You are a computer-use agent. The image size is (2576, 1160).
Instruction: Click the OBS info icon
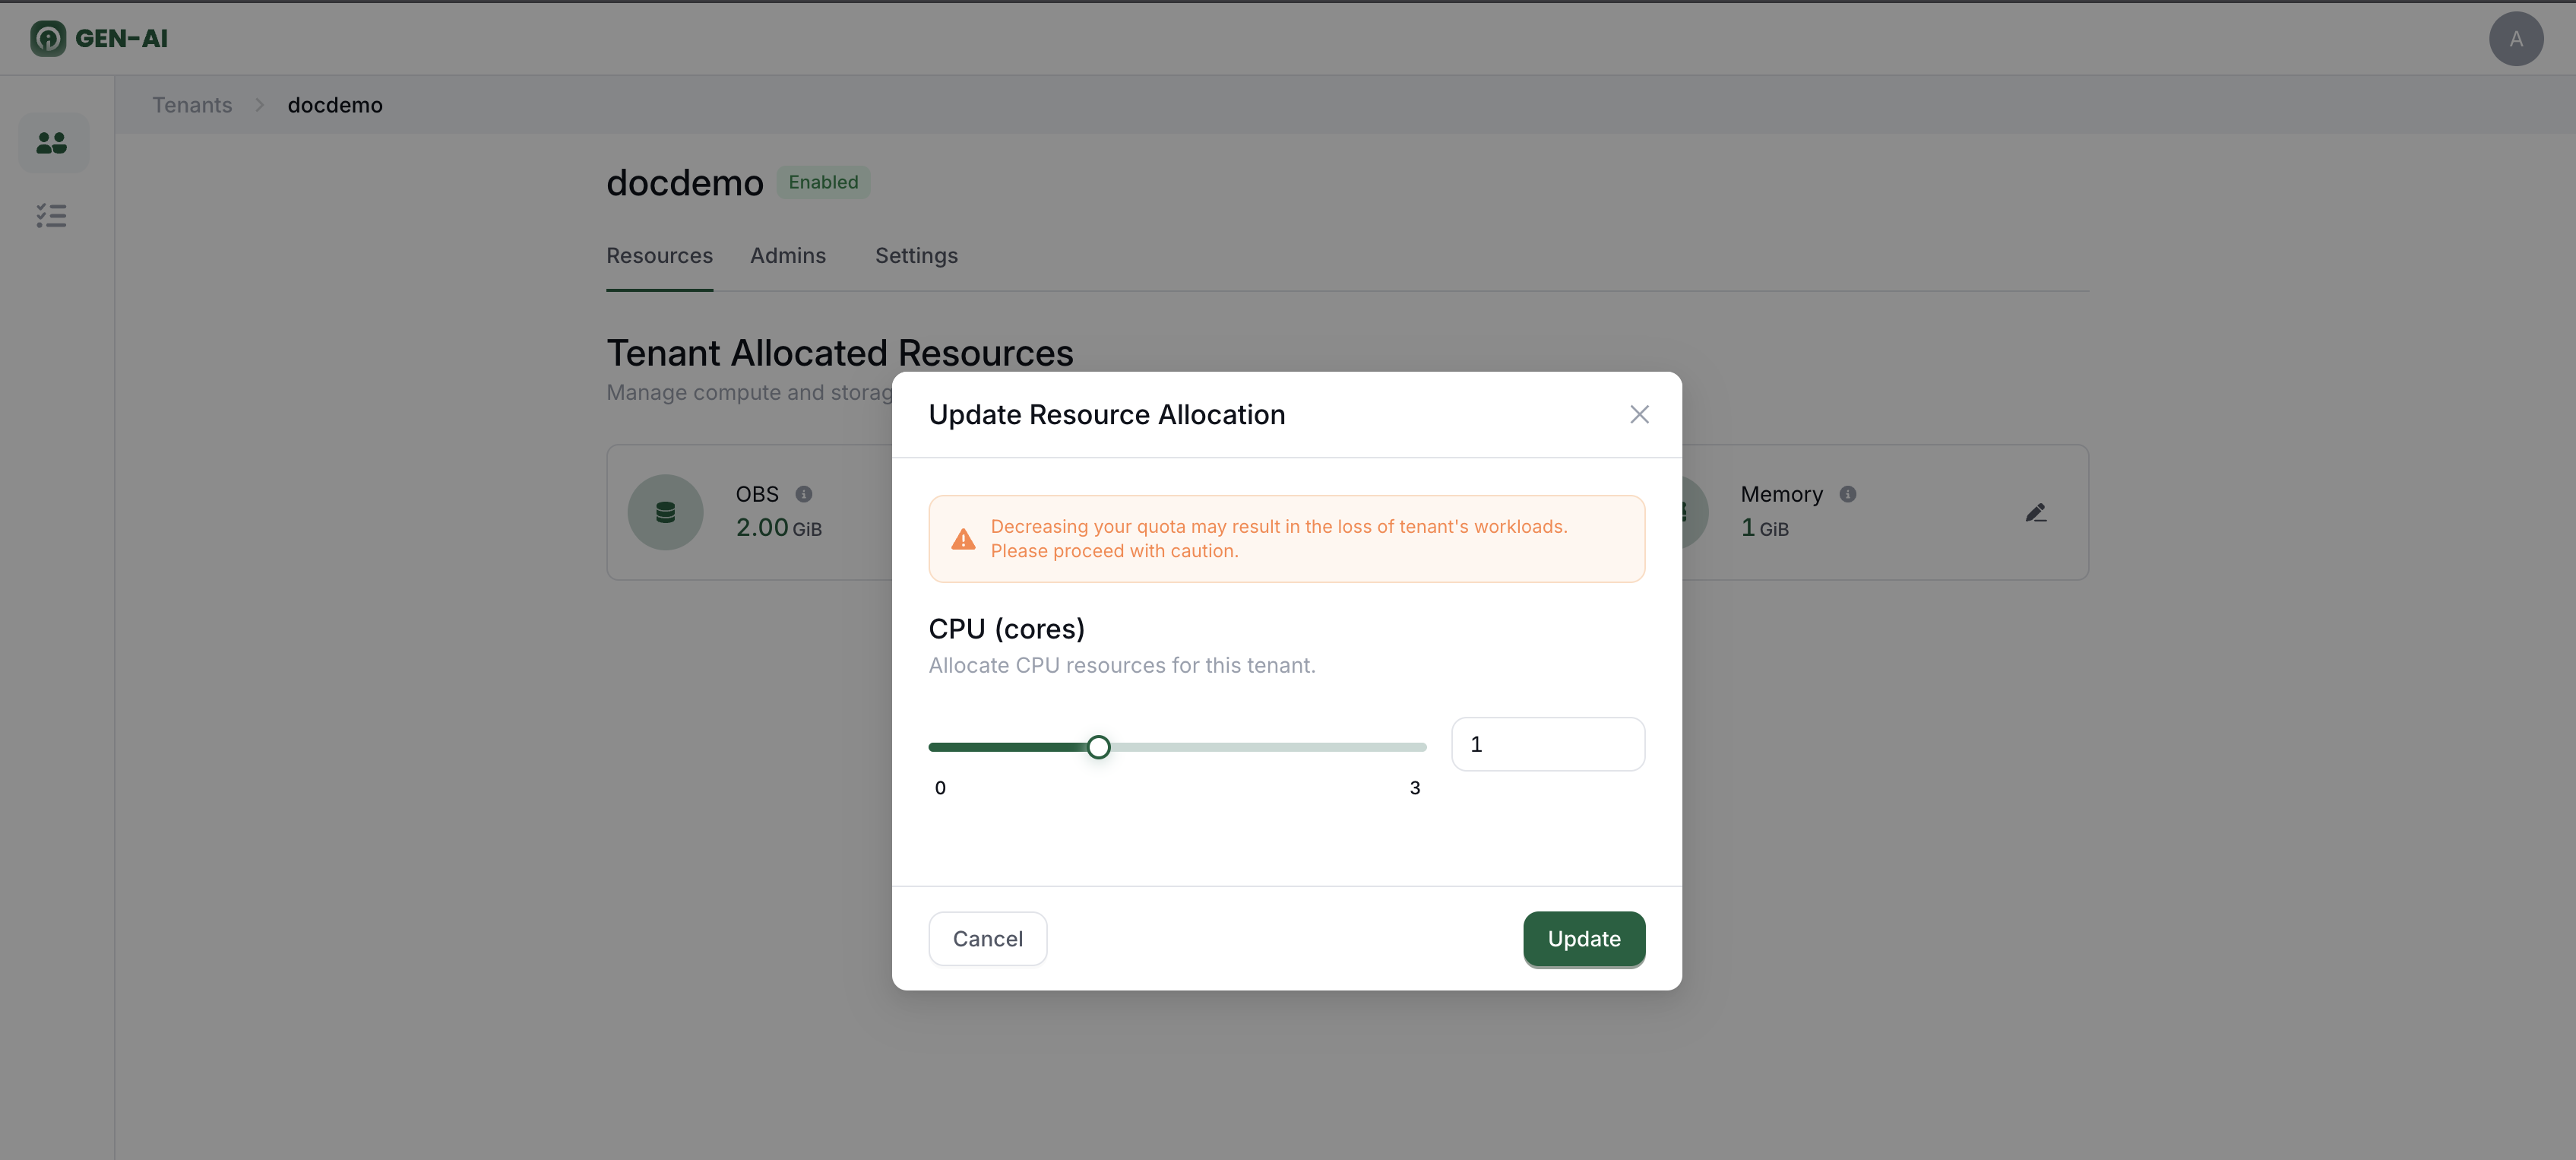tap(804, 494)
